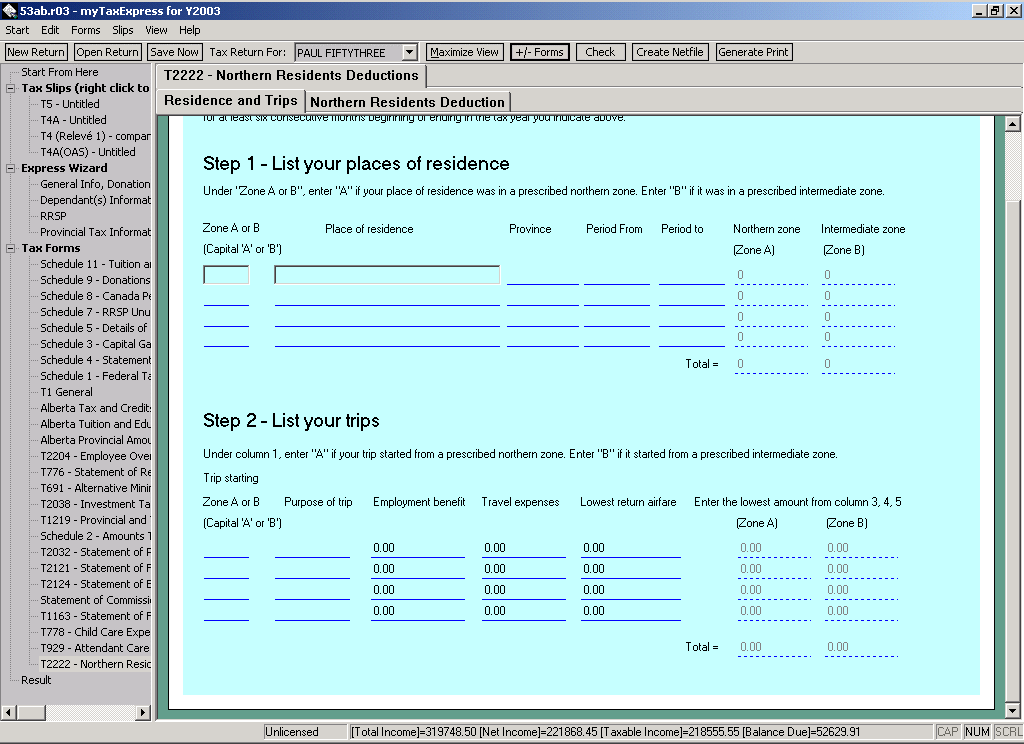Click the Maximize View button

click(464, 52)
